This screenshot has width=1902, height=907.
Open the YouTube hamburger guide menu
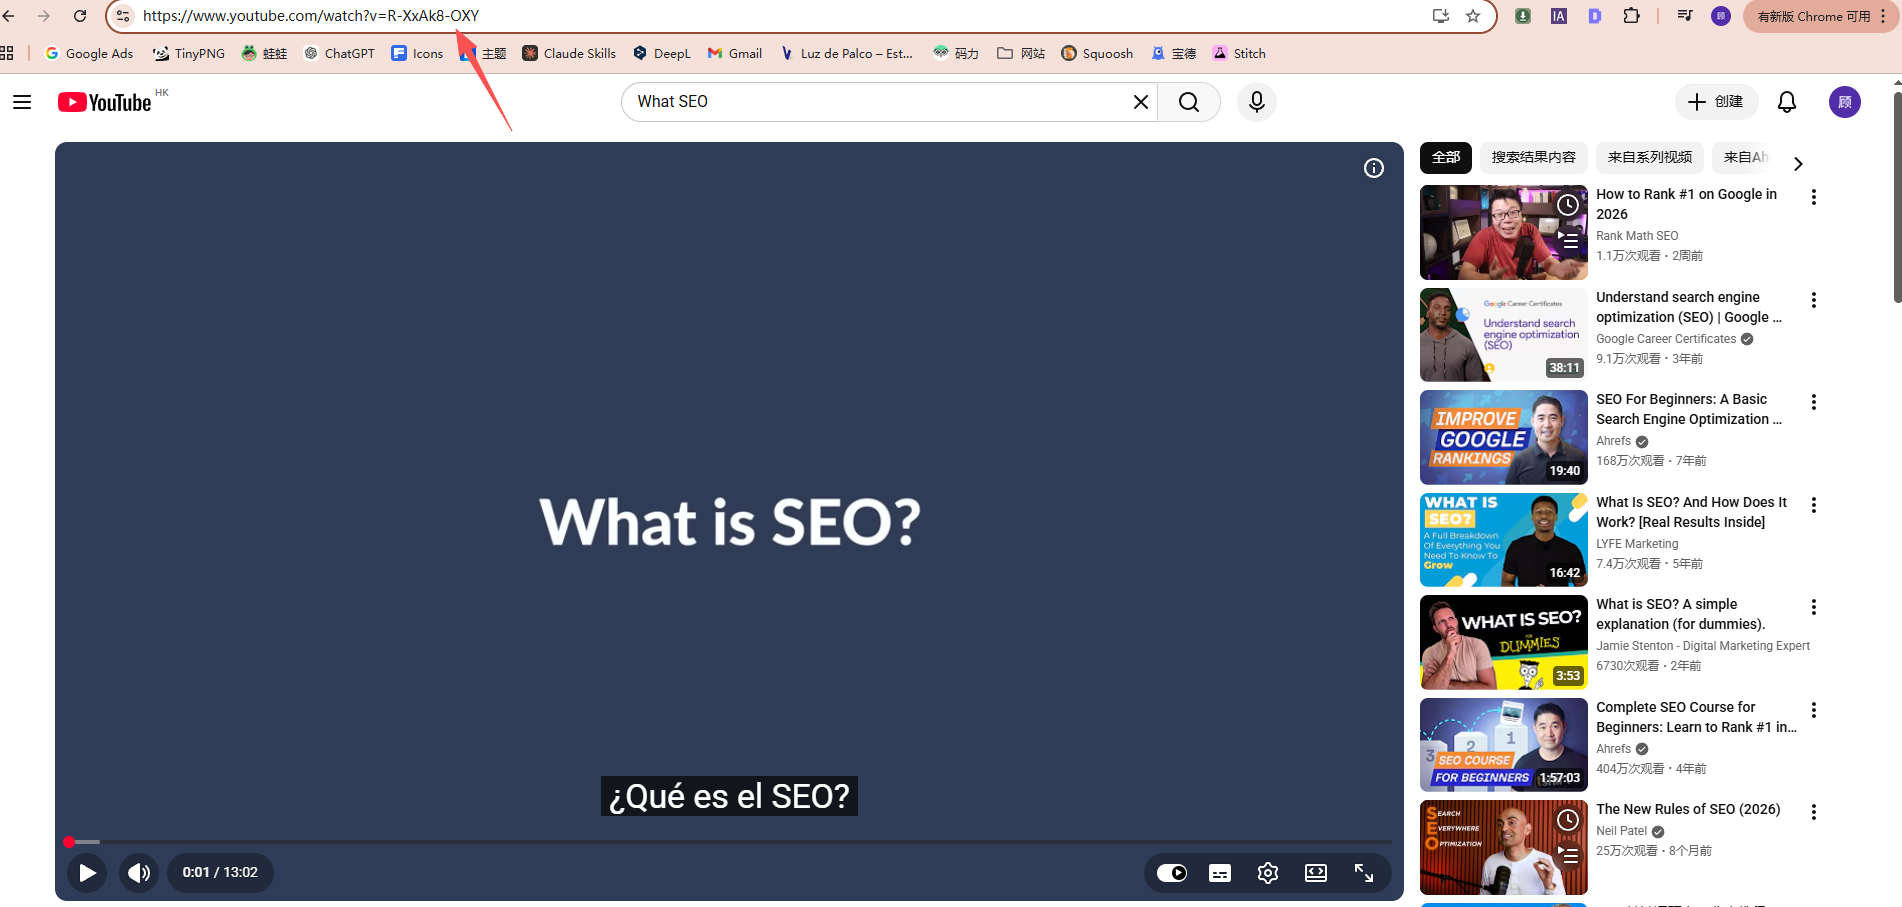click(x=22, y=102)
